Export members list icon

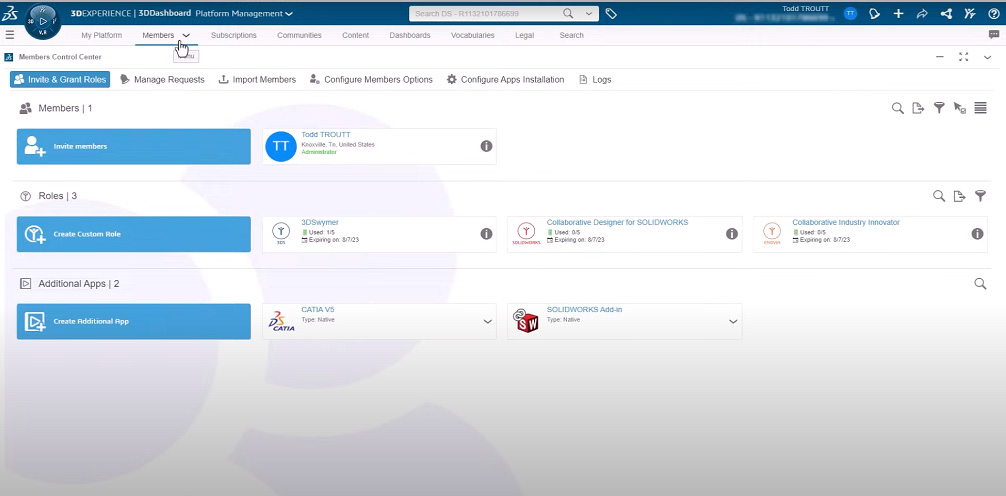918,108
